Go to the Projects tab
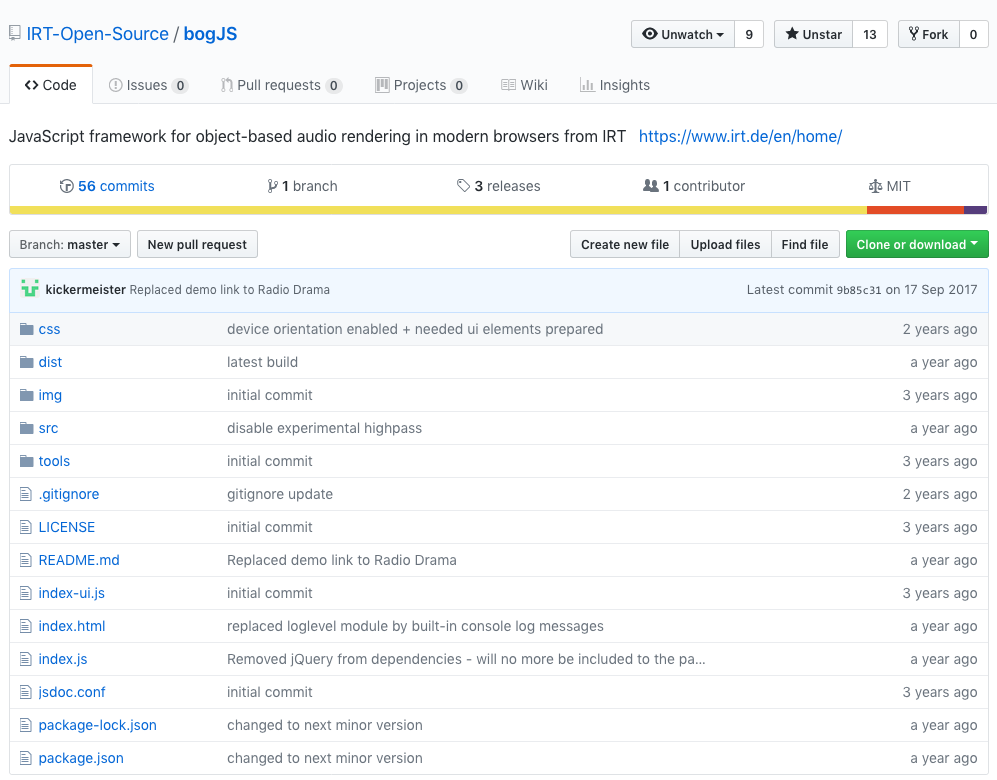Screen dimensions: 997x780 point(421,85)
